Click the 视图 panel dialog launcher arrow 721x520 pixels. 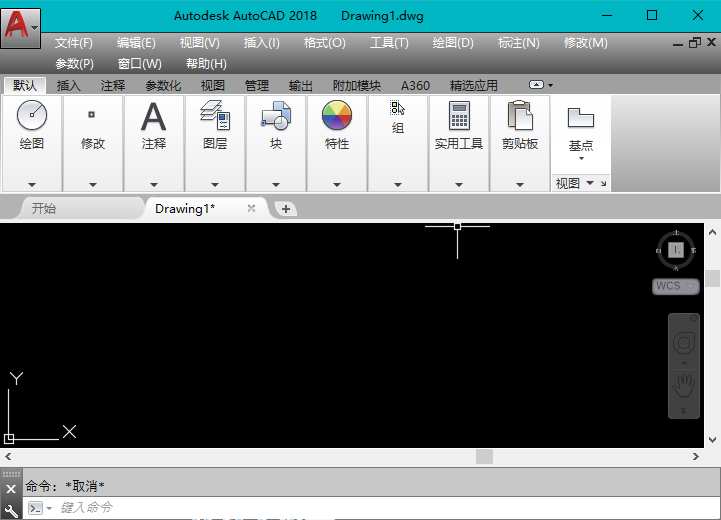603,183
